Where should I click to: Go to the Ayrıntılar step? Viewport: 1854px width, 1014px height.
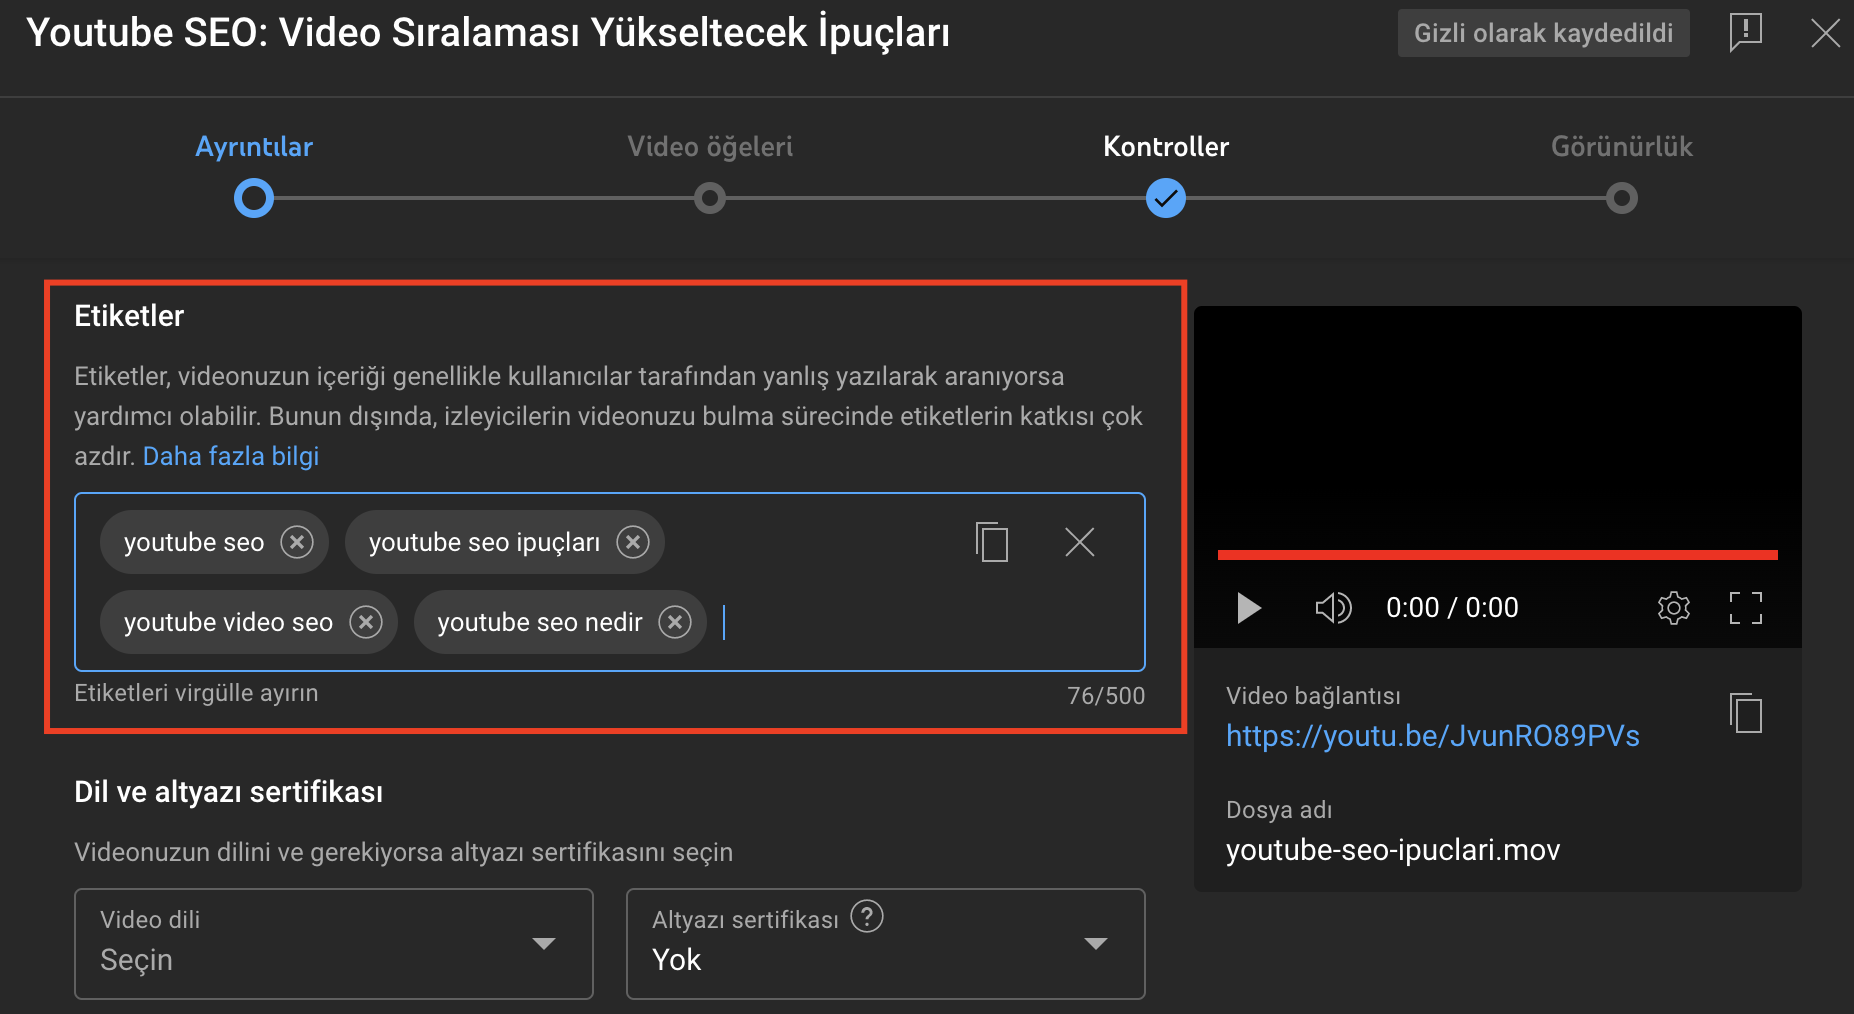(x=254, y=198)
